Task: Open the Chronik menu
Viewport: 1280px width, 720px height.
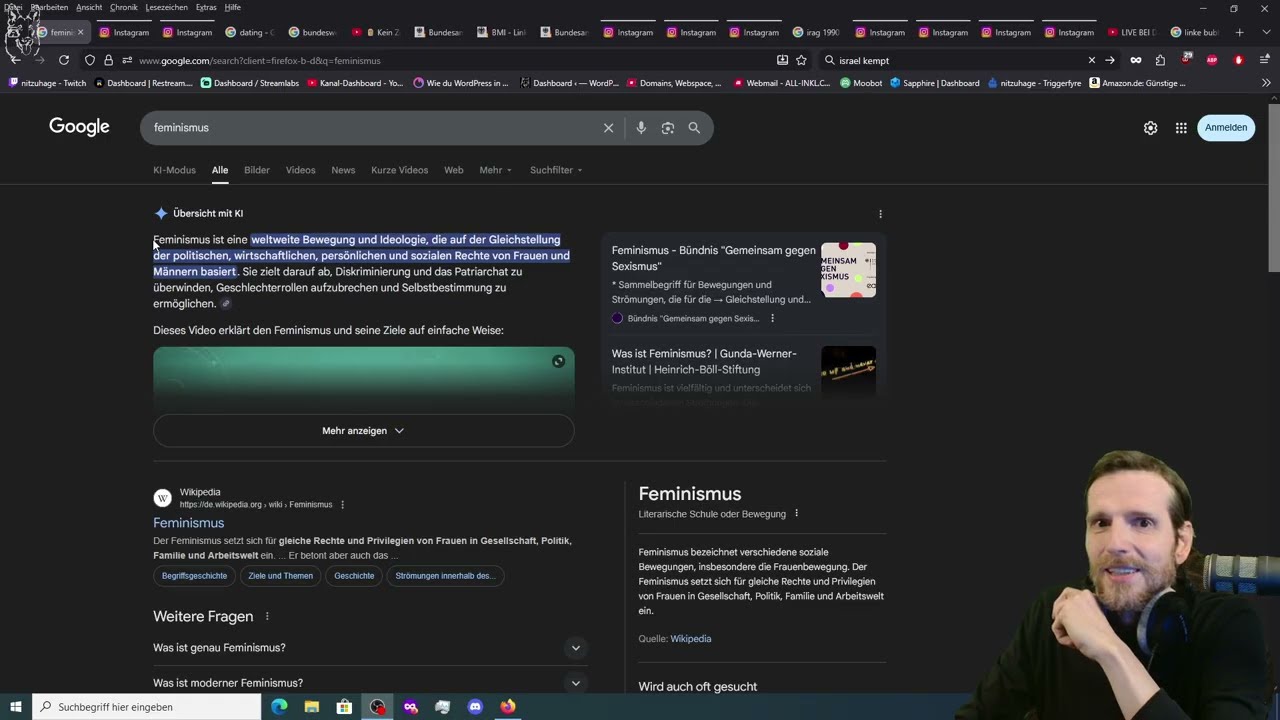Action: 124,7
